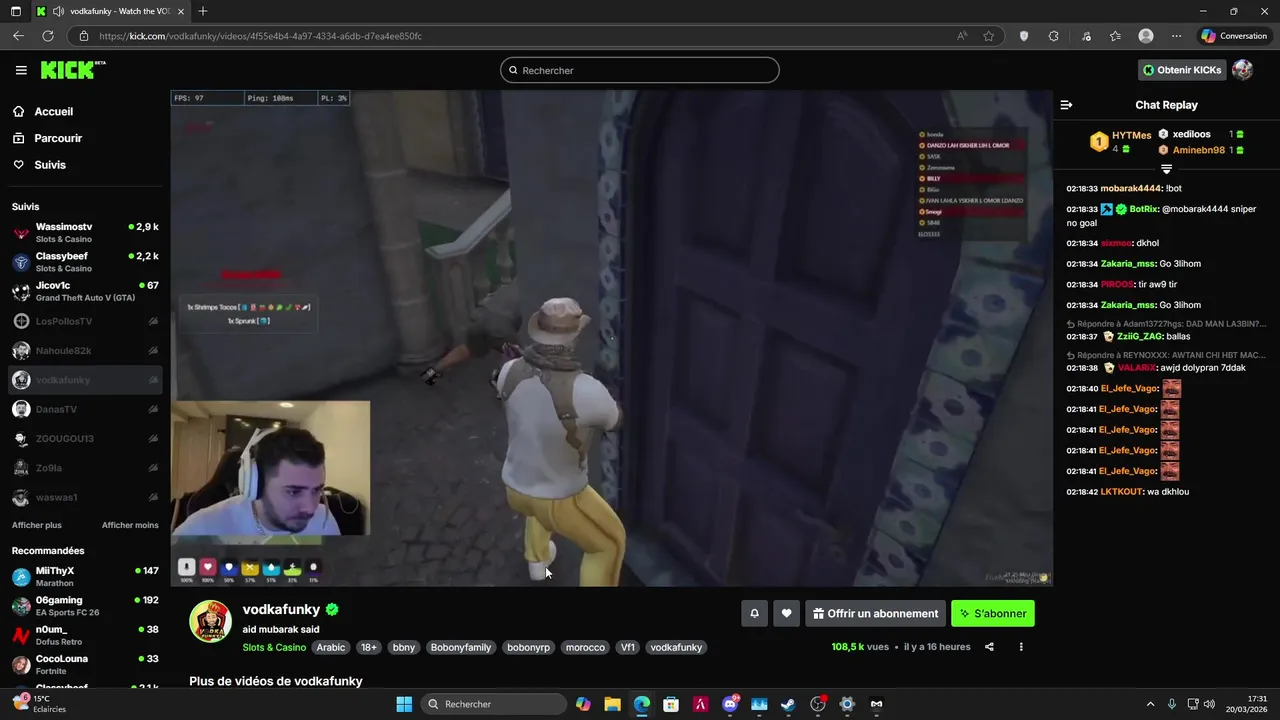Focus the Kick Rechercher search box

(640, 70)
